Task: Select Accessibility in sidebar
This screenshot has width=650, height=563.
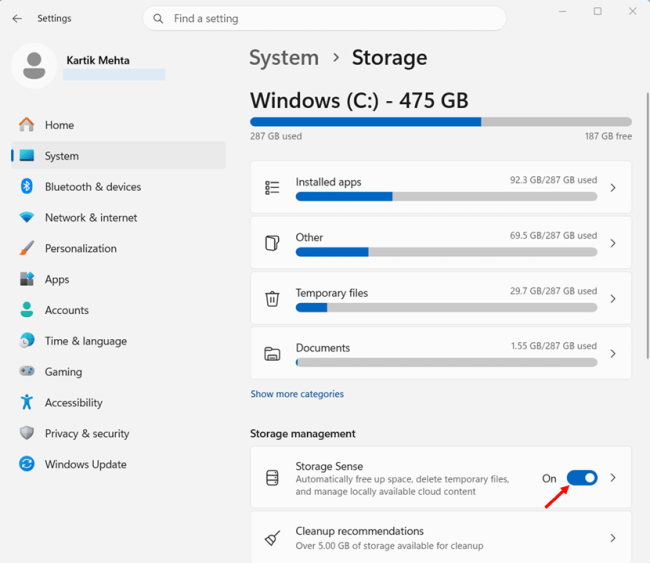Action: pyautogui.click(x=119, y=403)
